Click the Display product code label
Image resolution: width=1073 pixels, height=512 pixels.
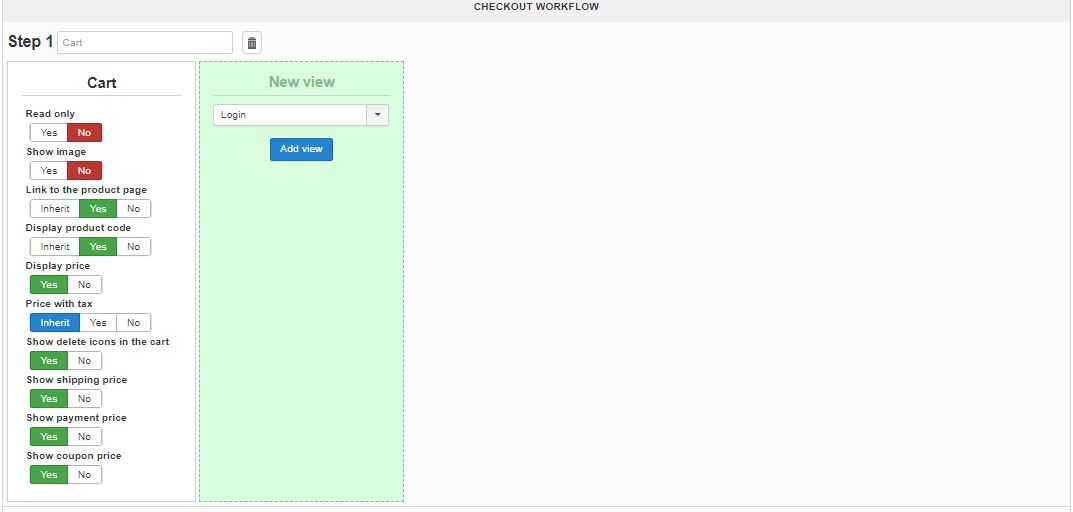pyautogui.click(x=78, y=227)
